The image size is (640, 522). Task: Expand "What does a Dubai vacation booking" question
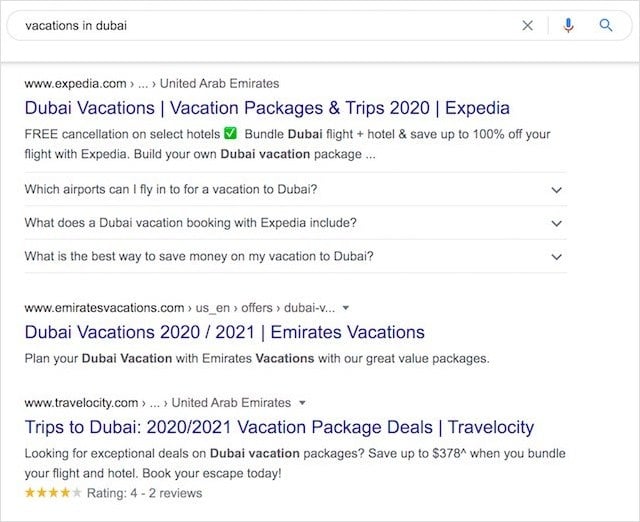tap(557, 223)
